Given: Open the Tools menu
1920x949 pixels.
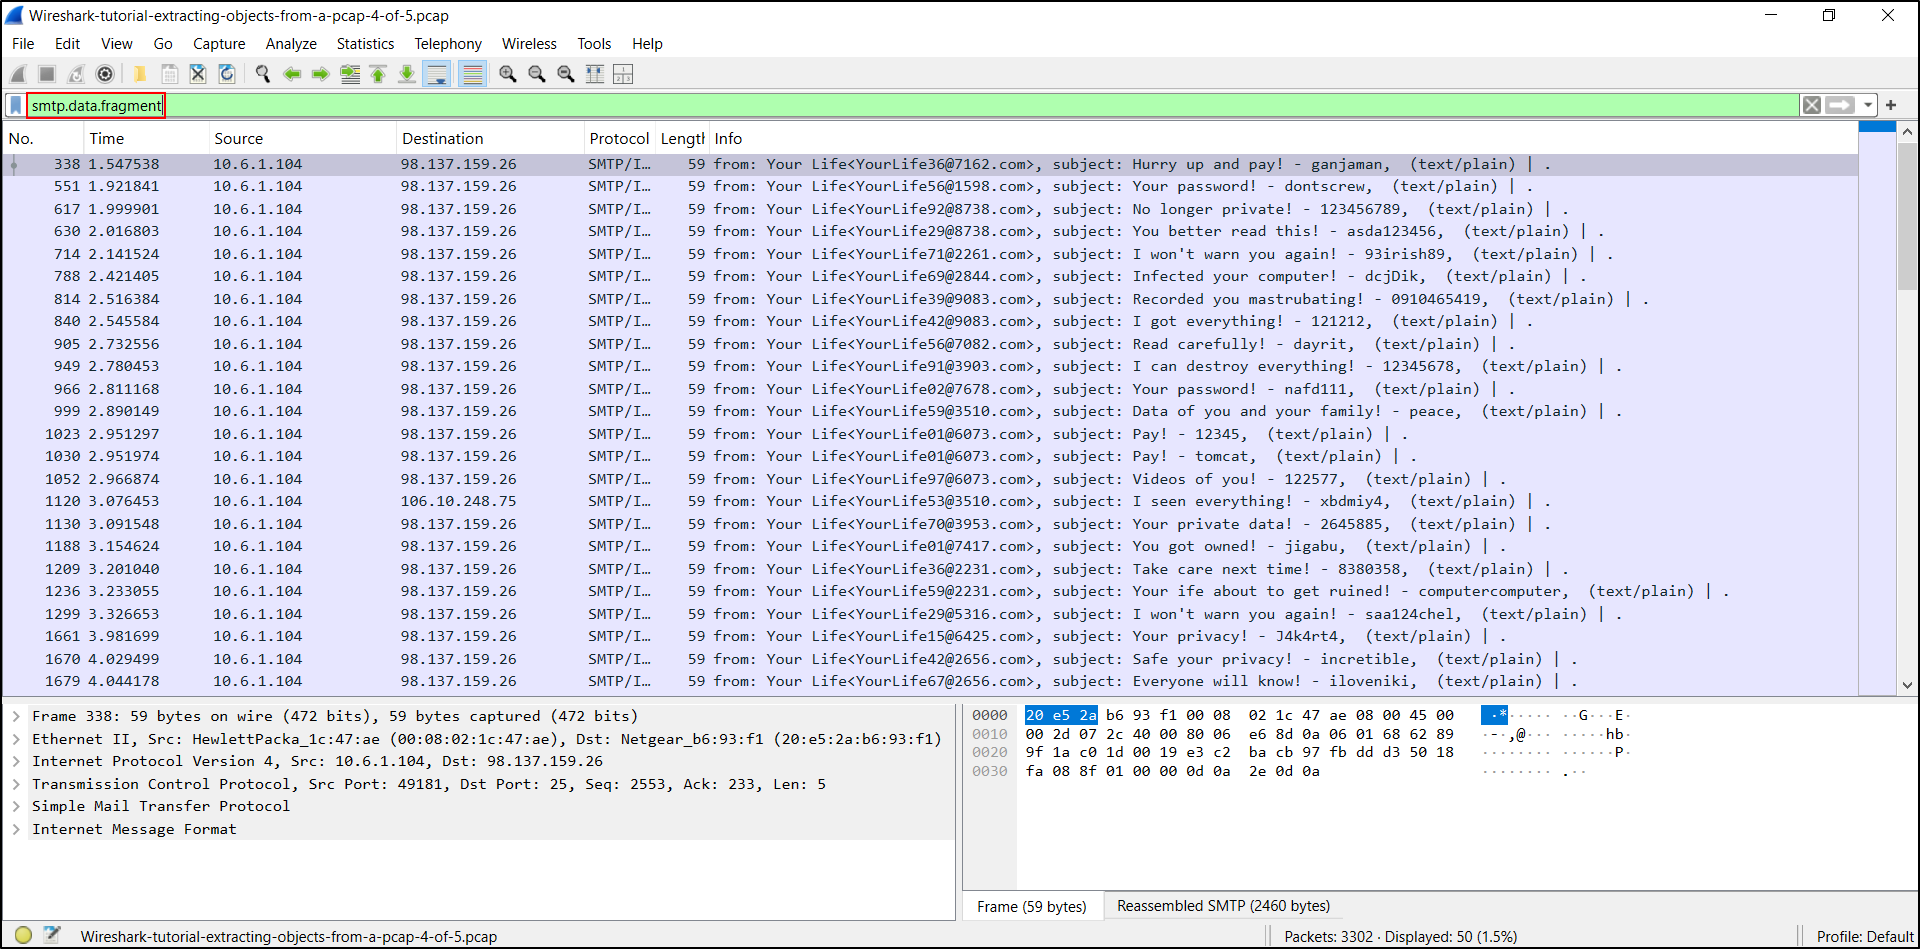Looking at the screenshot, I should pyautogui.click(x=594, y=44).
